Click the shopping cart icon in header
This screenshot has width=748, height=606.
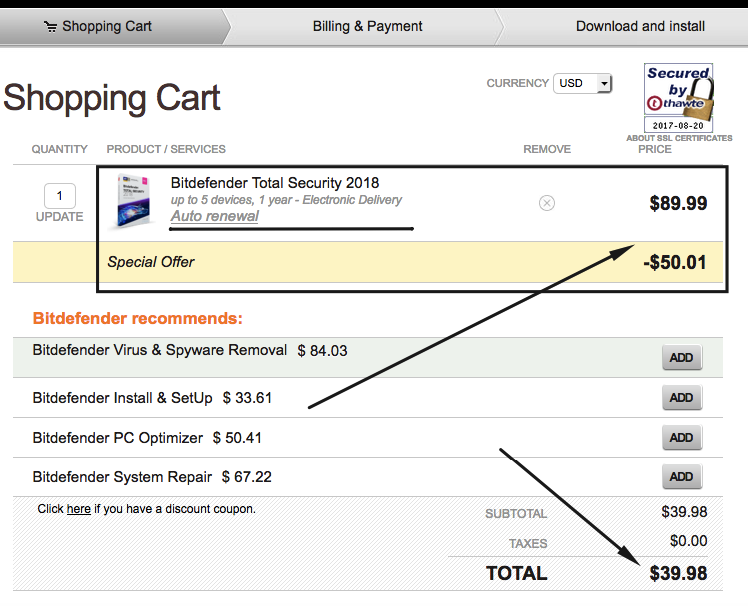[x=50, y=27]
